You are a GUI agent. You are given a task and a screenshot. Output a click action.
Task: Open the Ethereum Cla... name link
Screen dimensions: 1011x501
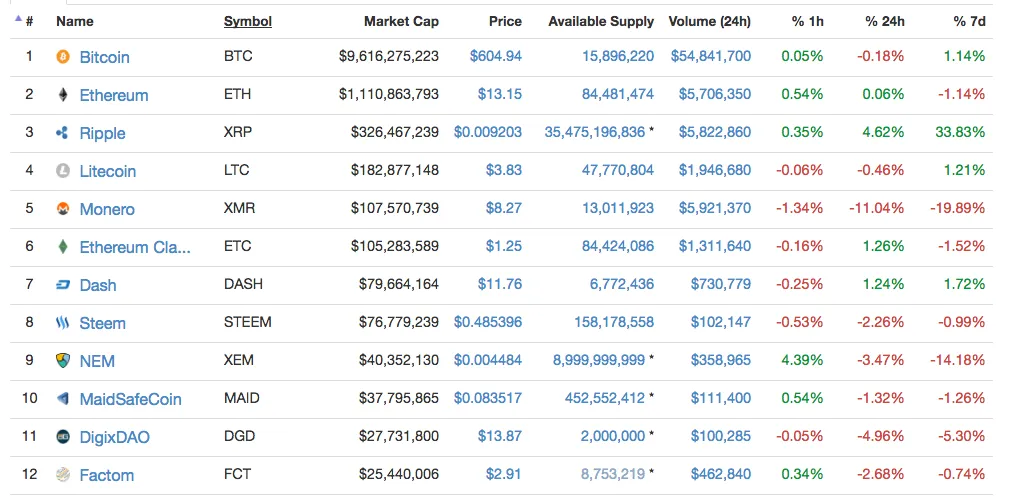135,247
